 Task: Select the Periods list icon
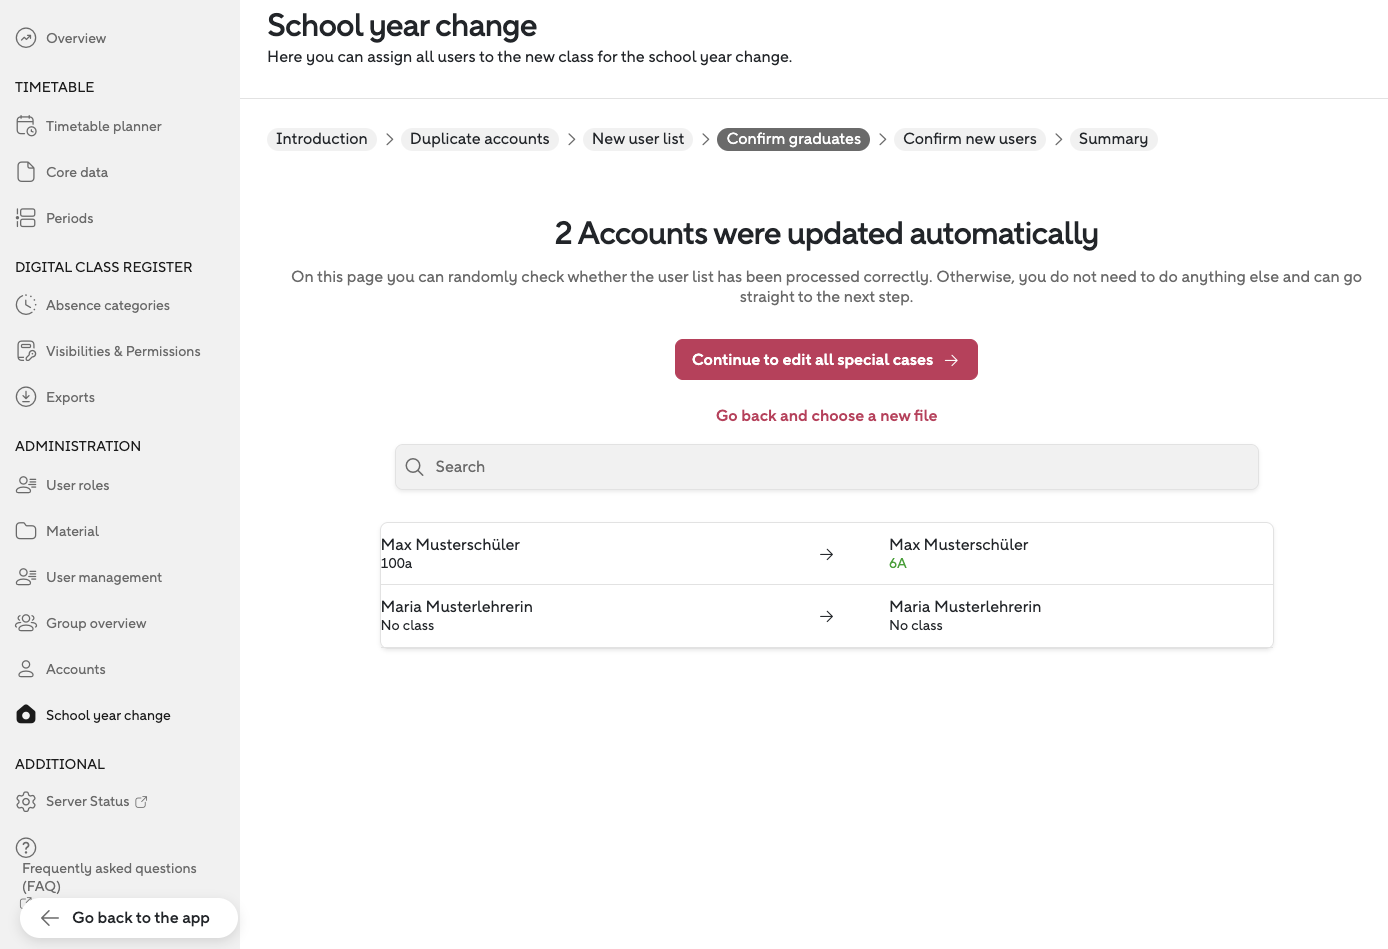coord(26,218)
